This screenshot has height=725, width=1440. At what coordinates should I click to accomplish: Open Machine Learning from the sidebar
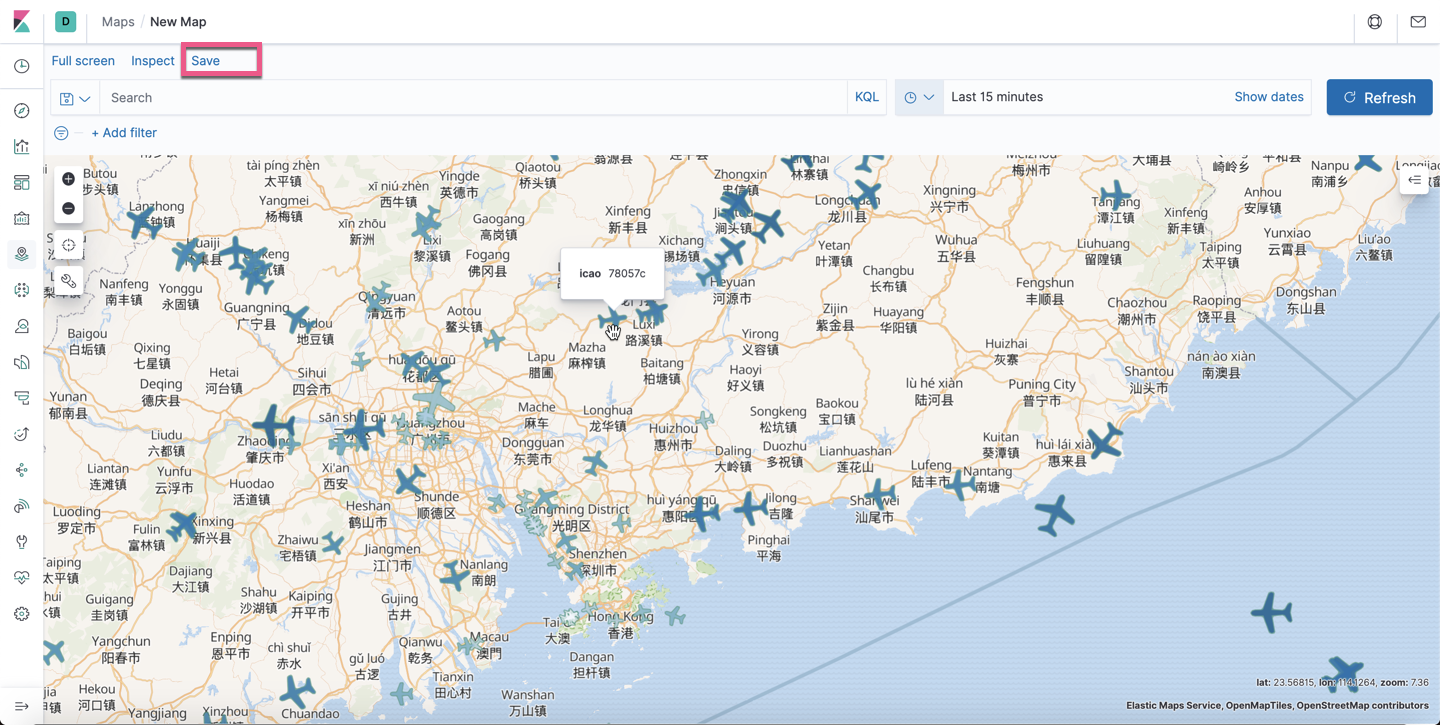point(22,291)
